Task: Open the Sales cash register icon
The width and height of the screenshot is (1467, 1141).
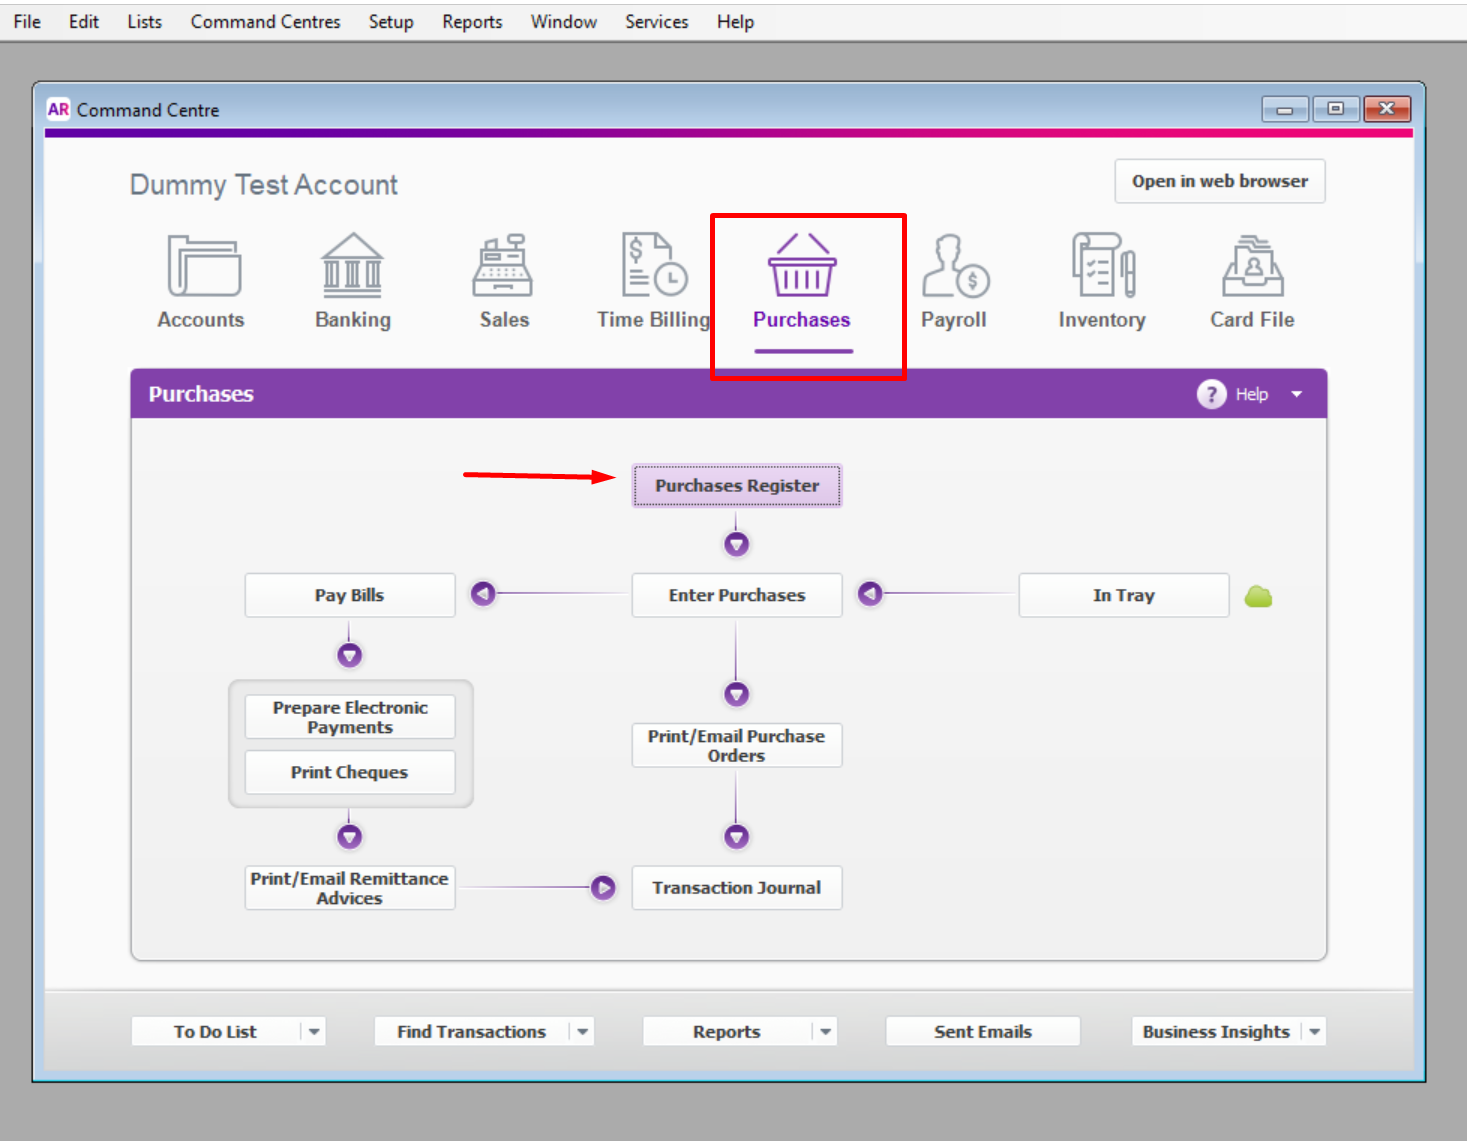Action: [503, 266]
